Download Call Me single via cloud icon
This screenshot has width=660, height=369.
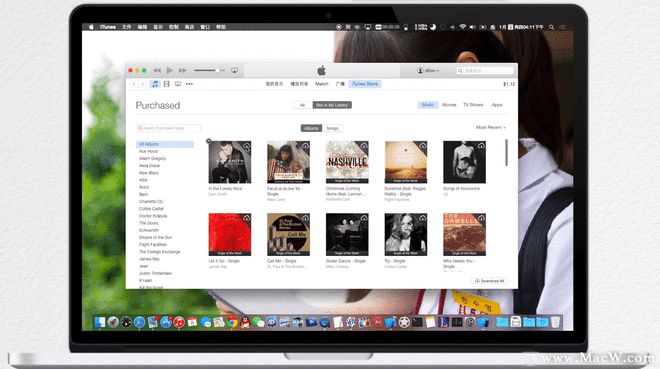click(305, 218)
